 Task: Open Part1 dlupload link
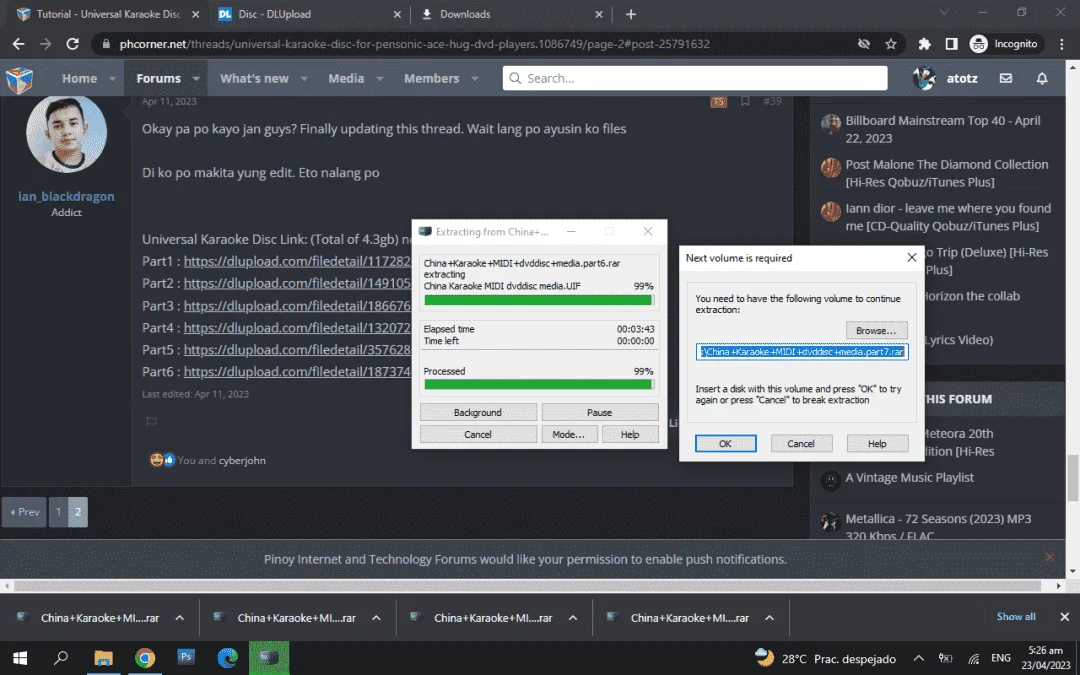click(x=297, y=261)
